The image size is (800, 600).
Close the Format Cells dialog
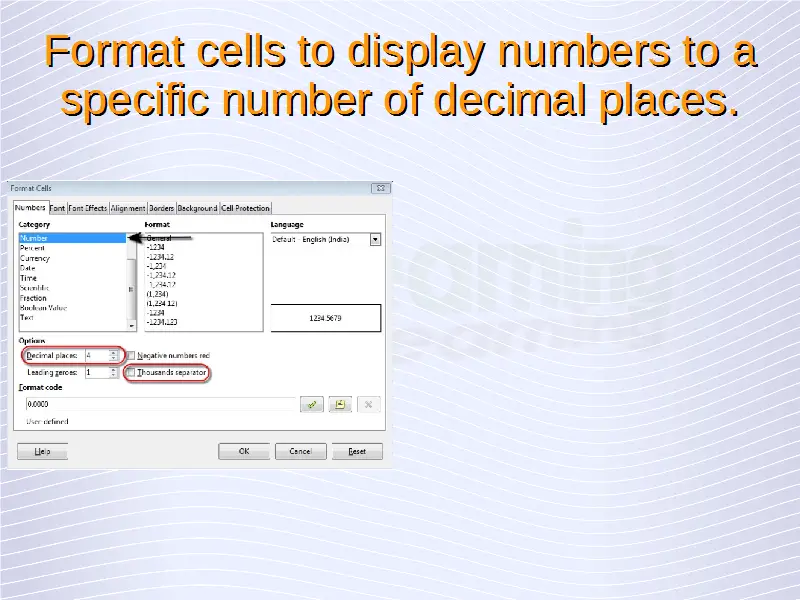click(380, 188)
